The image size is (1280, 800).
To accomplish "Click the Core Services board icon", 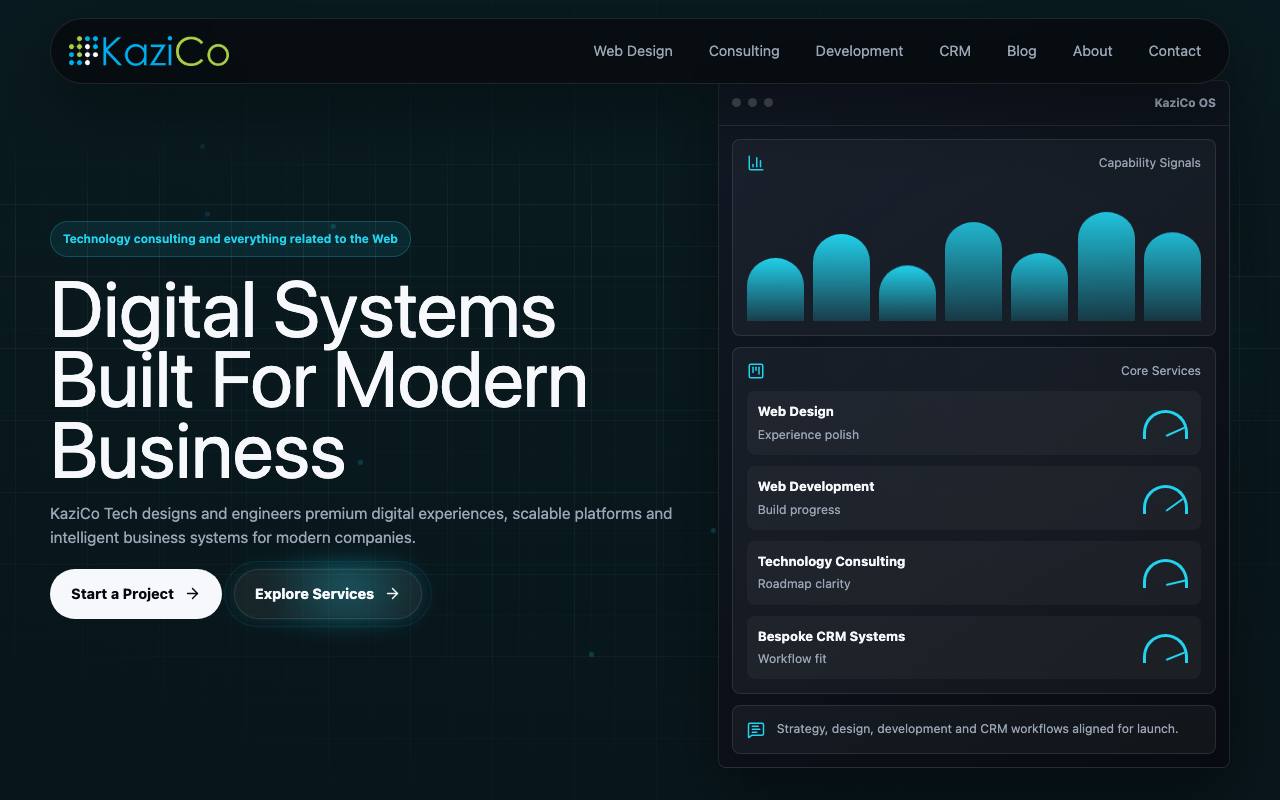I will tap(756, 371).
